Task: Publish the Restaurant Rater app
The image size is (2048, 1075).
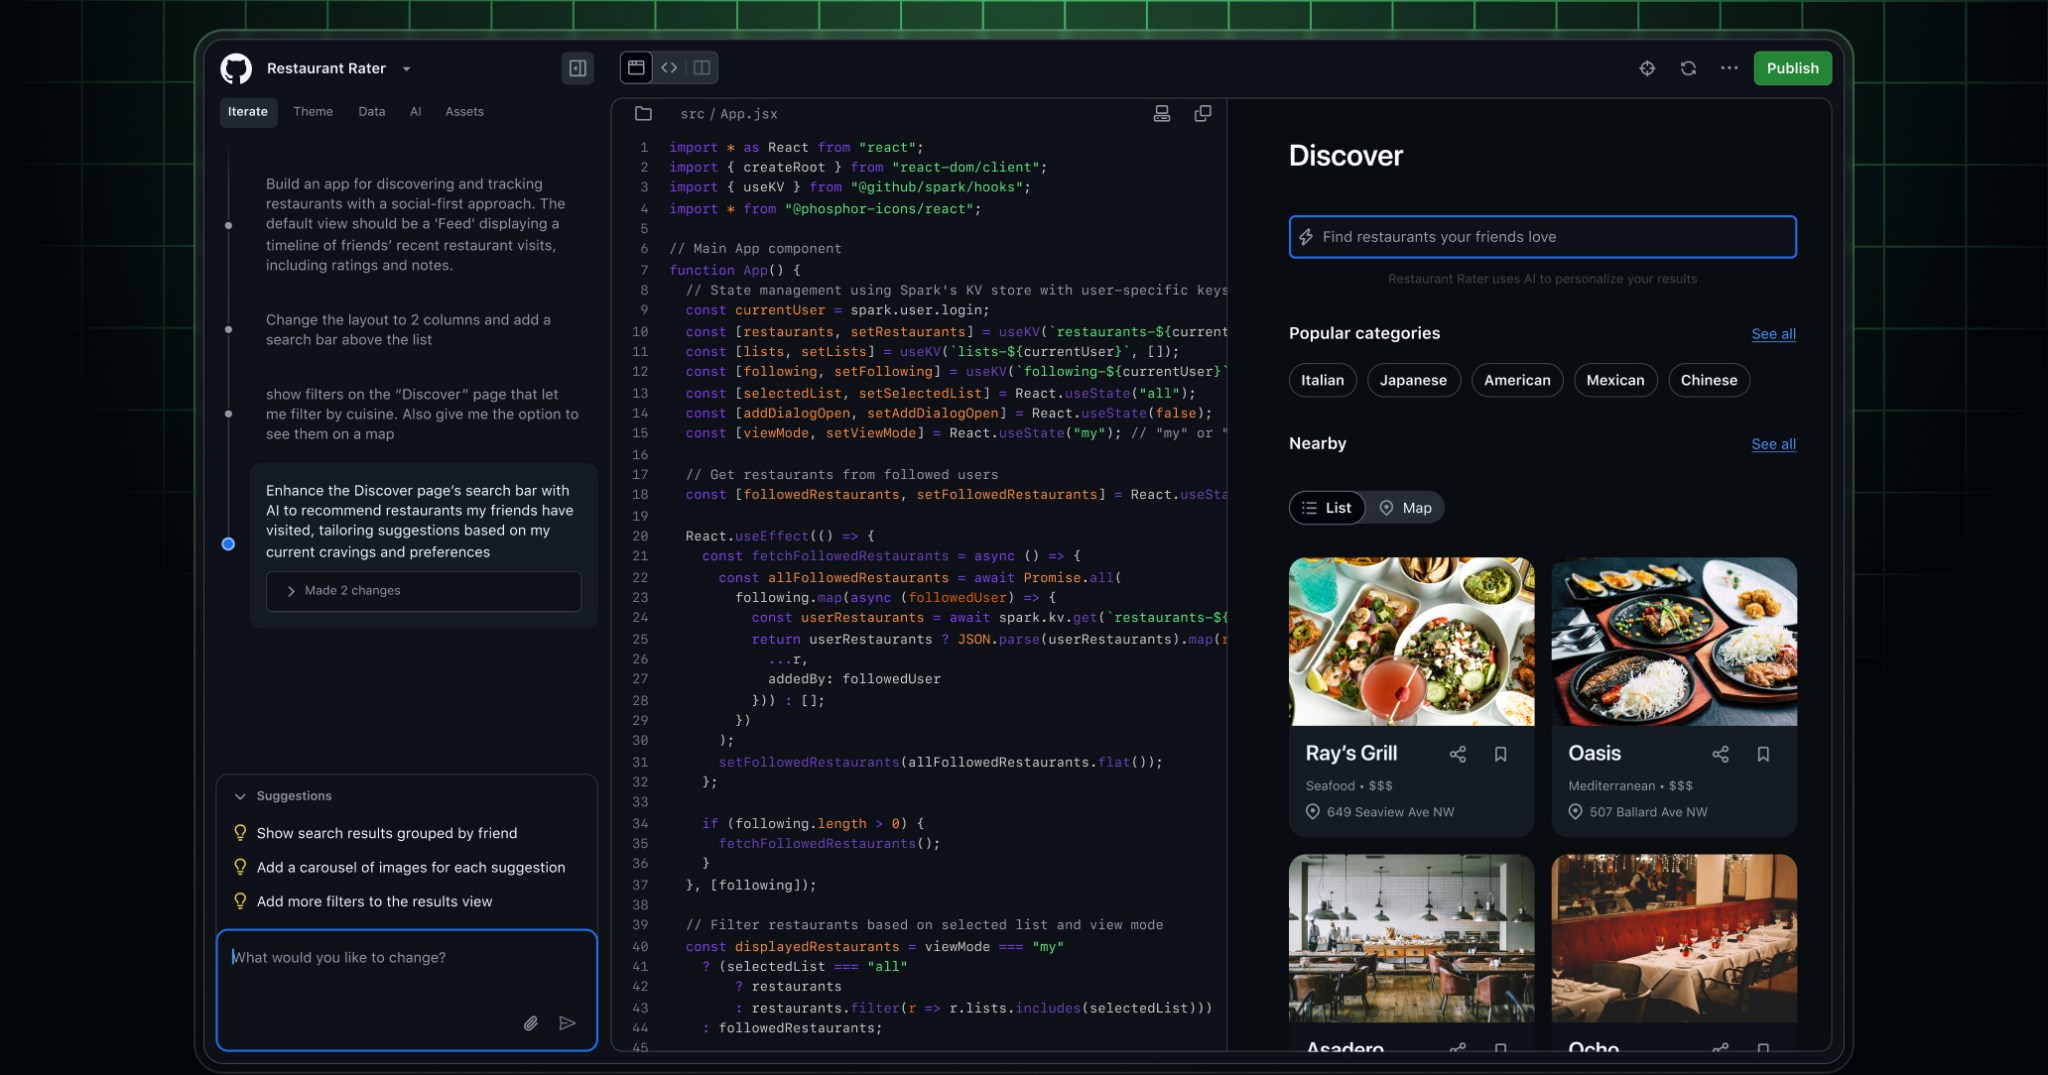Action: [x=1791, y=68]
